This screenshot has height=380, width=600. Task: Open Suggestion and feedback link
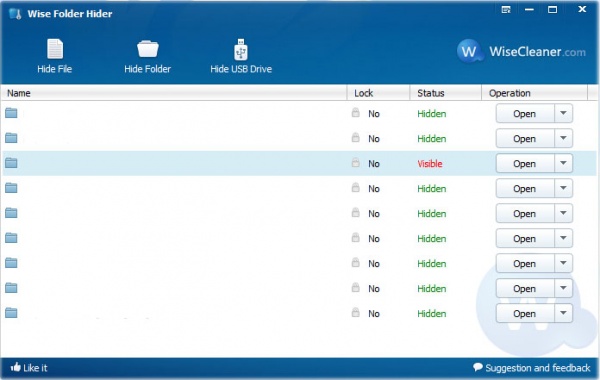click(x=532, y=368)
